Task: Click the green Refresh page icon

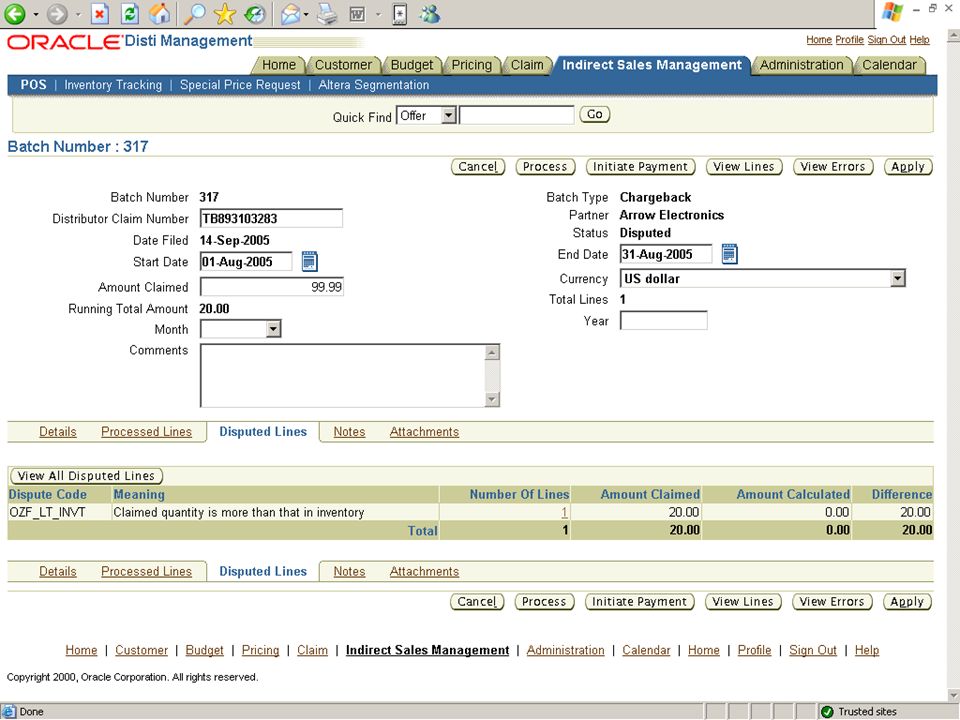Action: pos(130,13)
